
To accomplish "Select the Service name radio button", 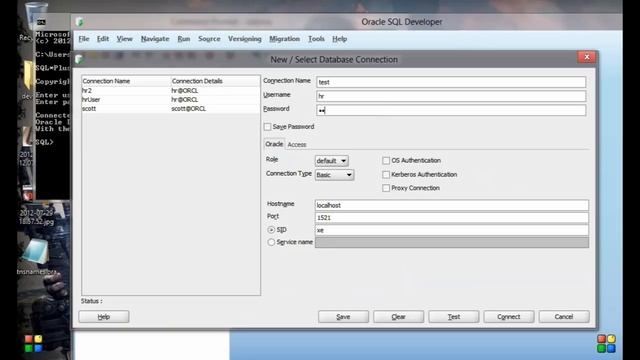I will pyautogui.click(x=271, y=242).
